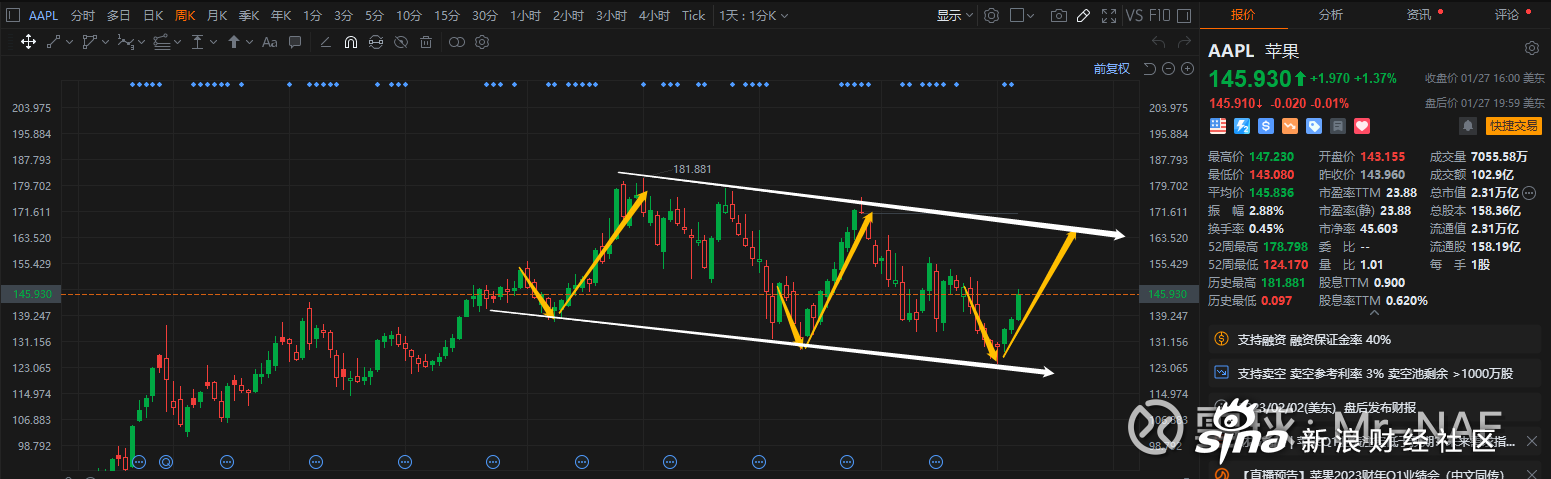Select the text annotation Aa tool
The width and height of the screenshot is (1551, 479).
click(x=270, y=42)
